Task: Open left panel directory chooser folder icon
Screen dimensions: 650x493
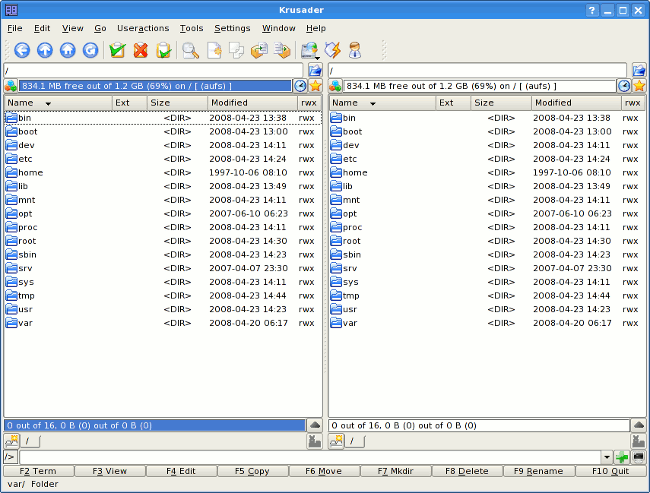Action: tap(315, 70)
